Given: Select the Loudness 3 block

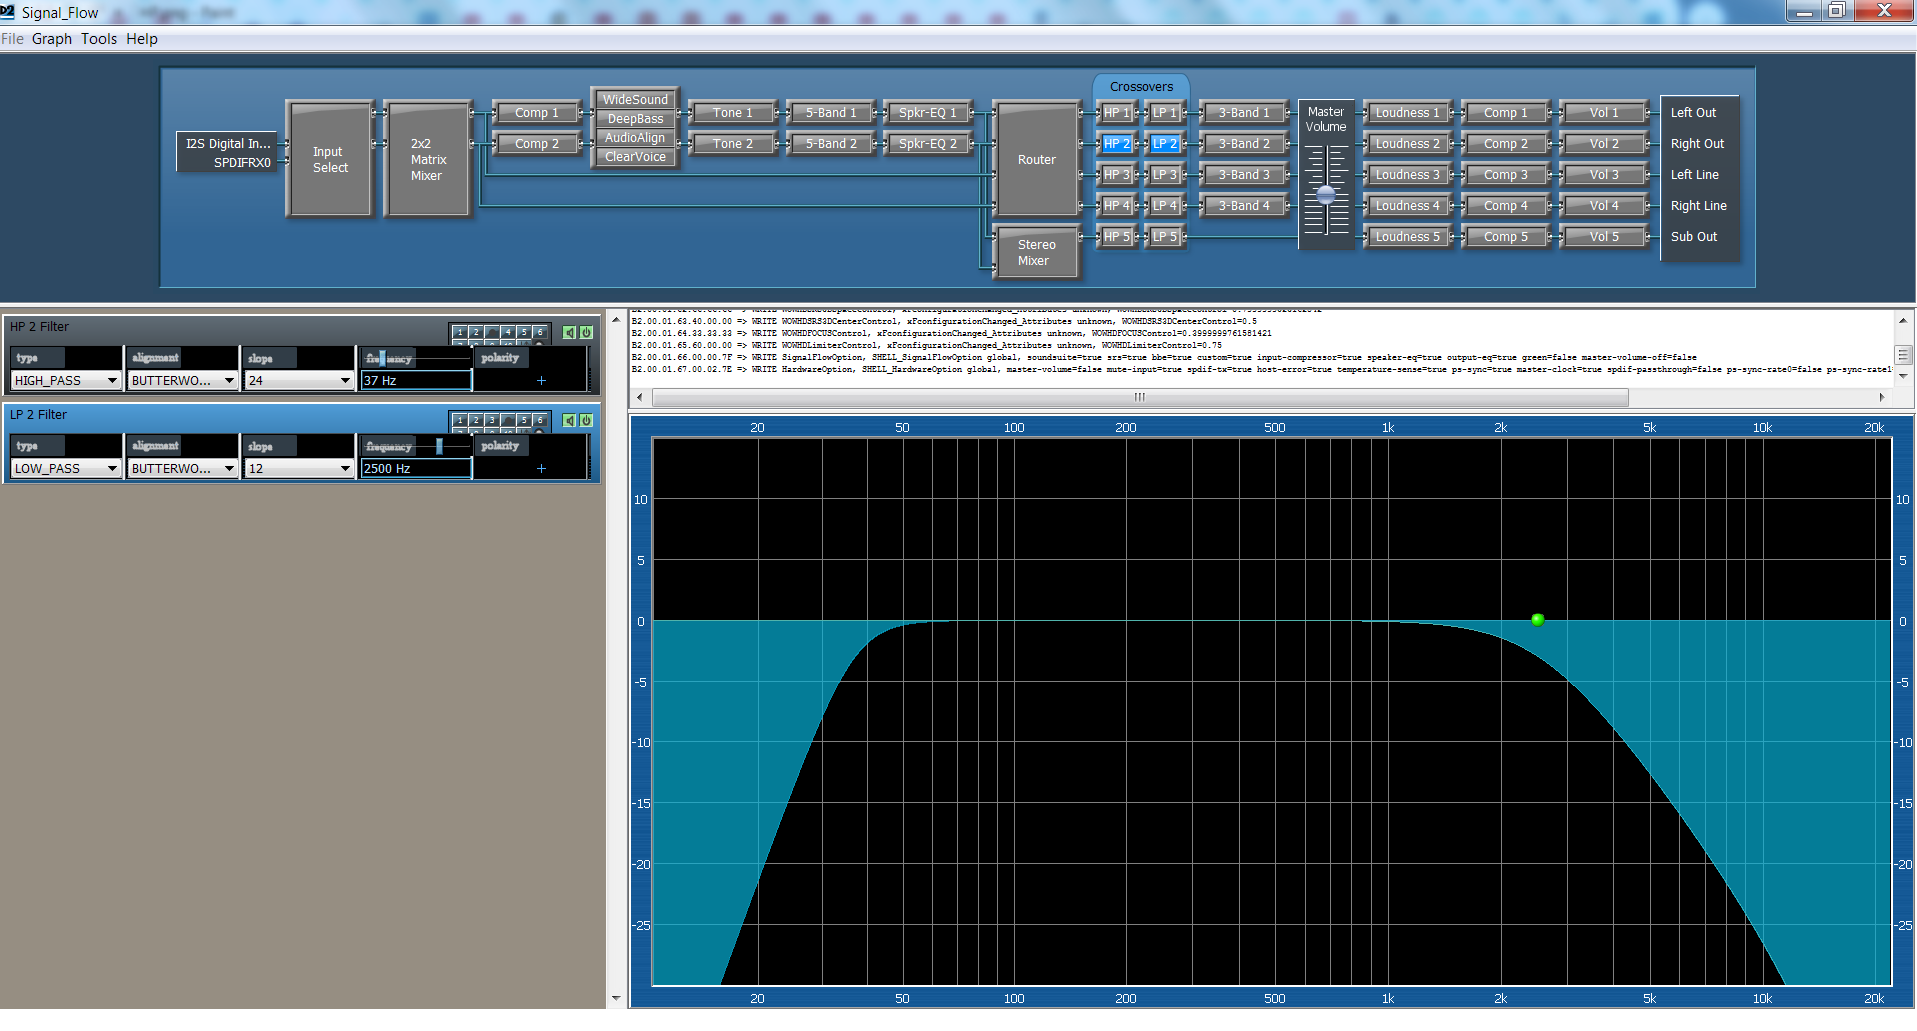Looking at the screenshot, I should point(1407,175).
